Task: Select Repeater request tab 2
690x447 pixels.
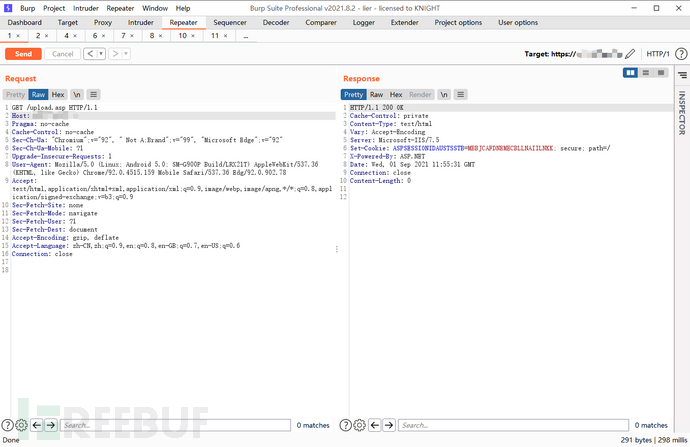Action: [x=38, y=36]
